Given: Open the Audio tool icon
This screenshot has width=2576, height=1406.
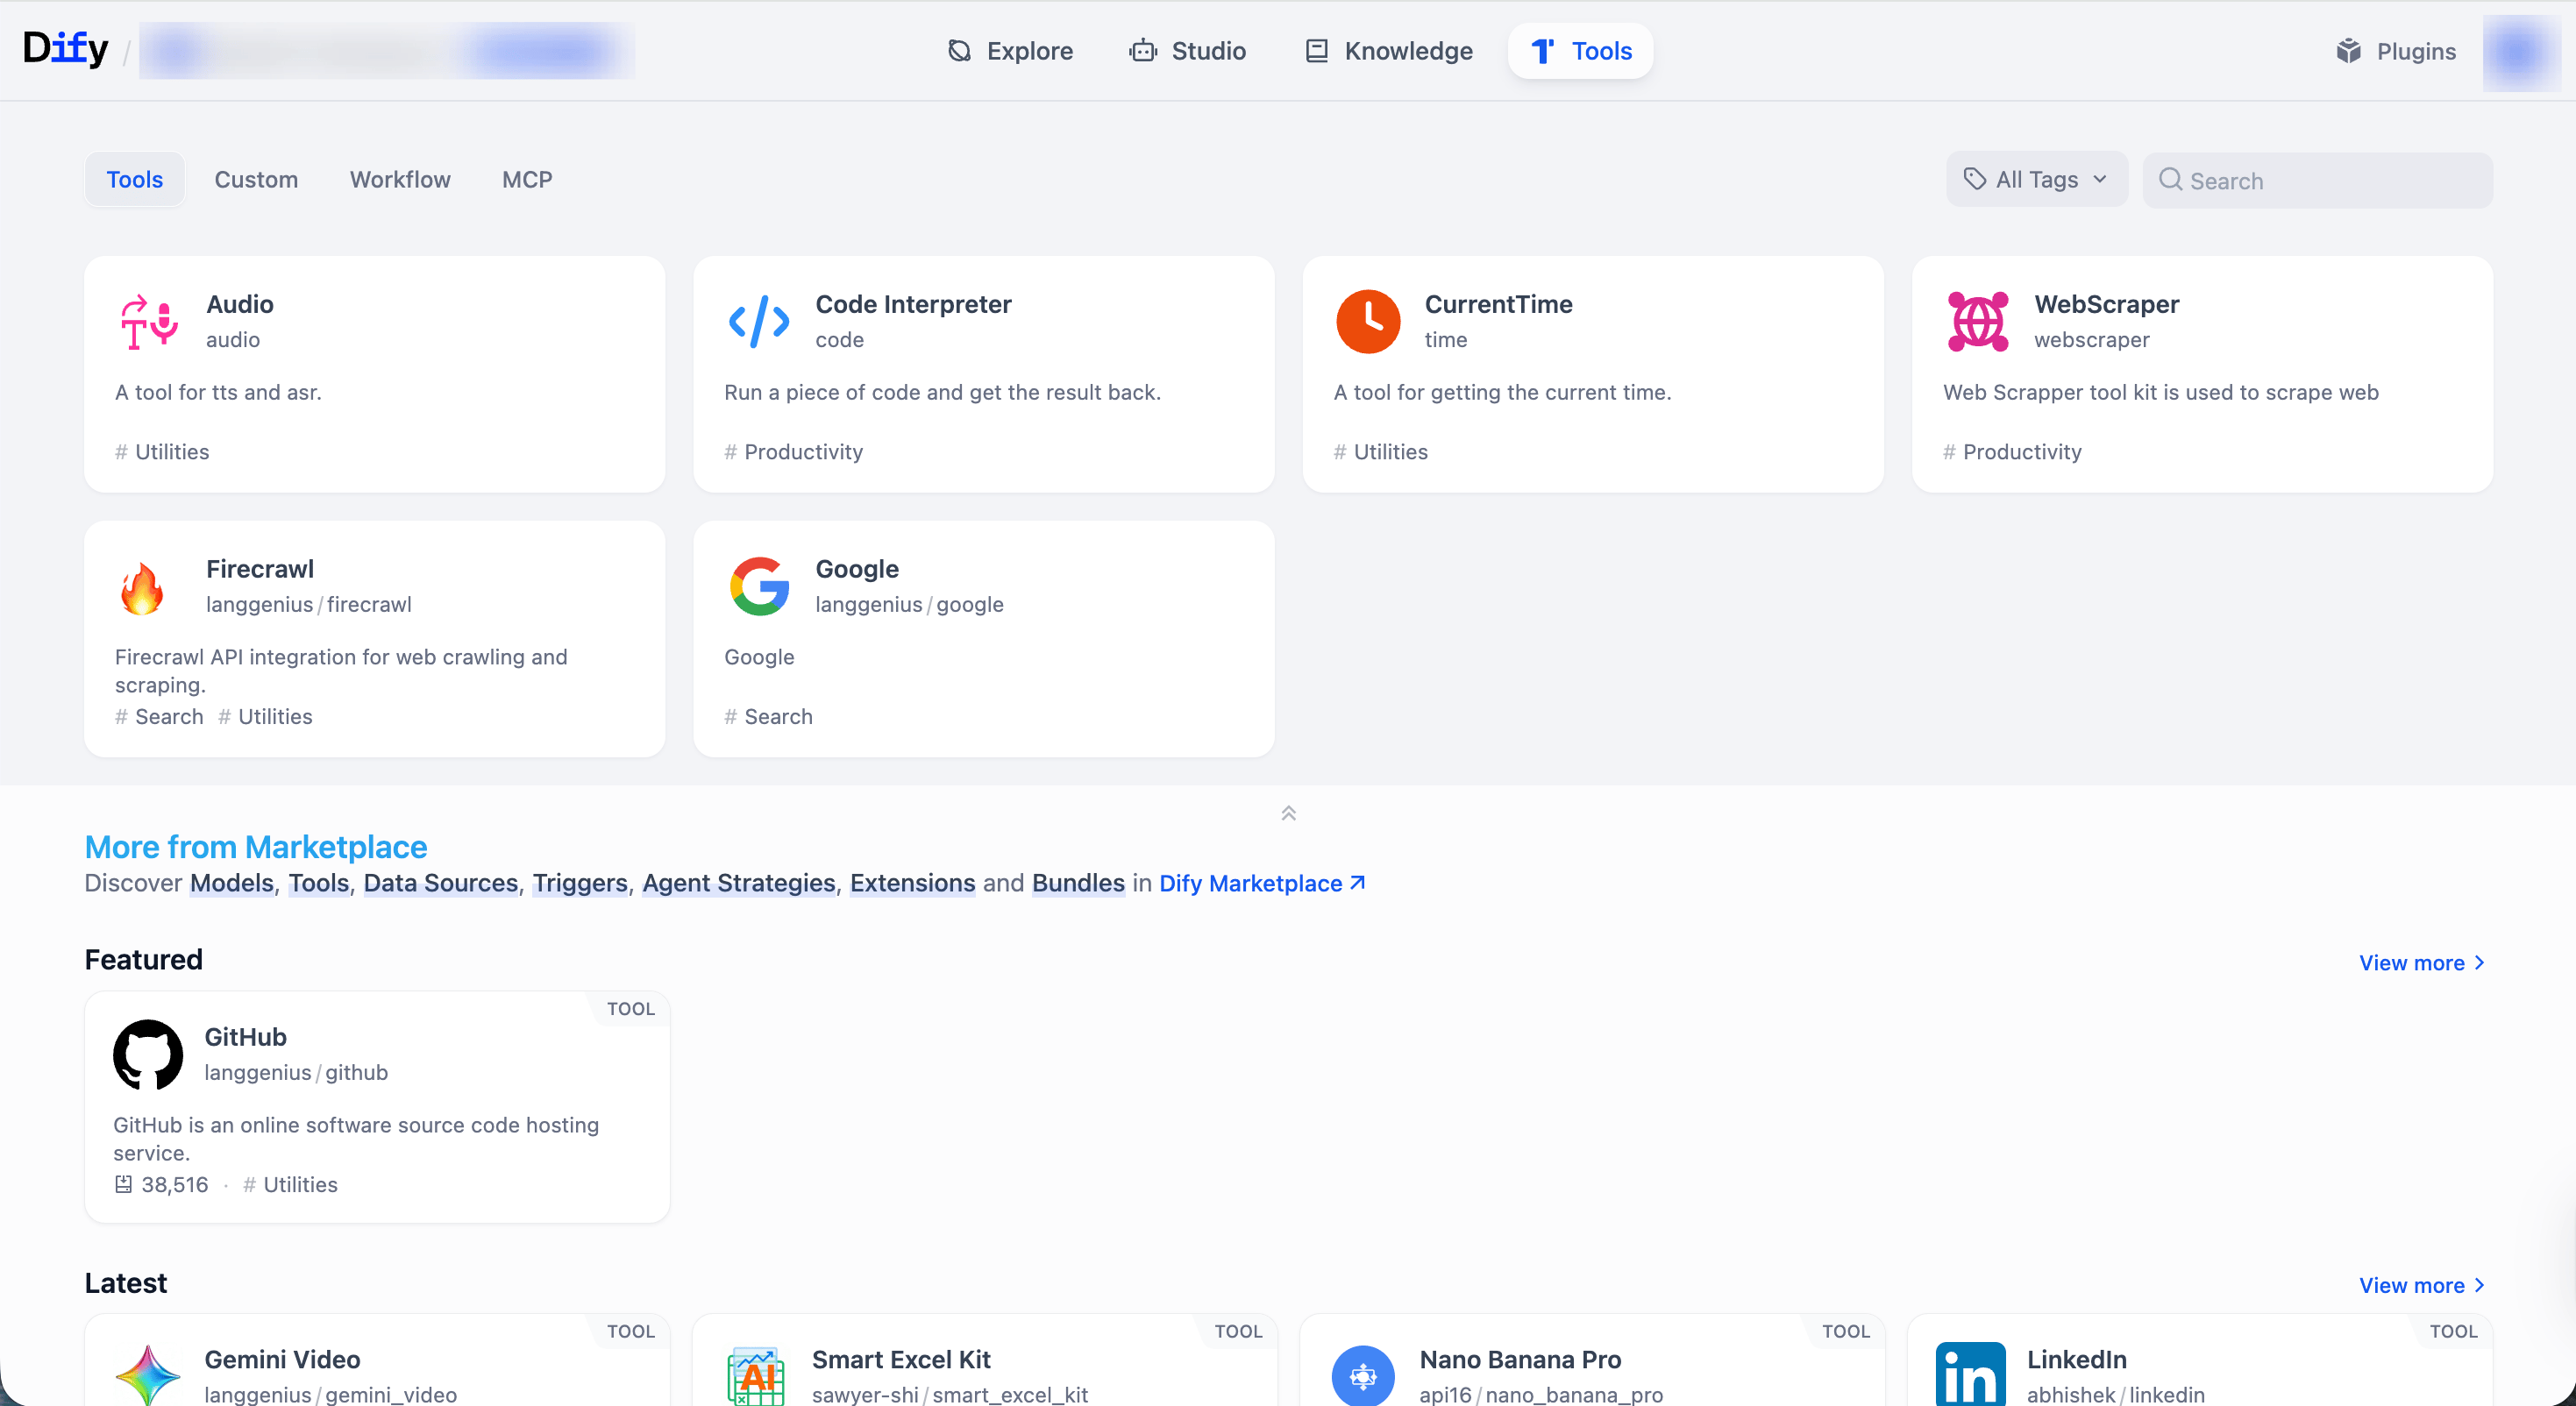Looking at the screenshot, I should click(x=149, y=322).
